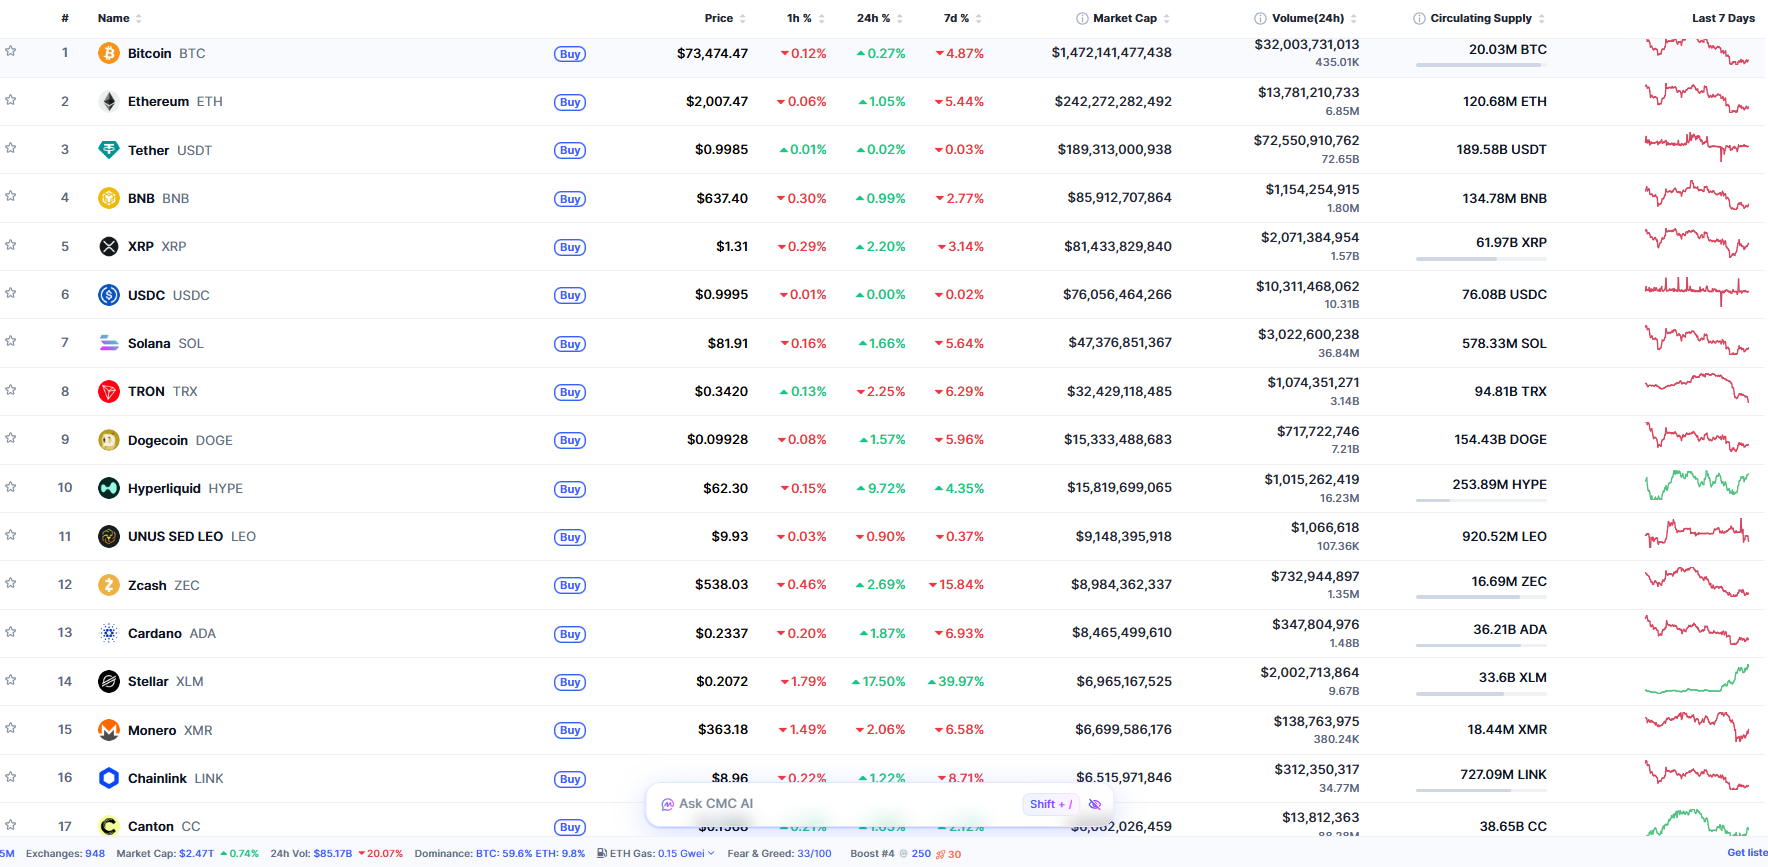Open the Stellar XLM coin page link
The width and height of the screenshot is (1768, 867).
166,681
